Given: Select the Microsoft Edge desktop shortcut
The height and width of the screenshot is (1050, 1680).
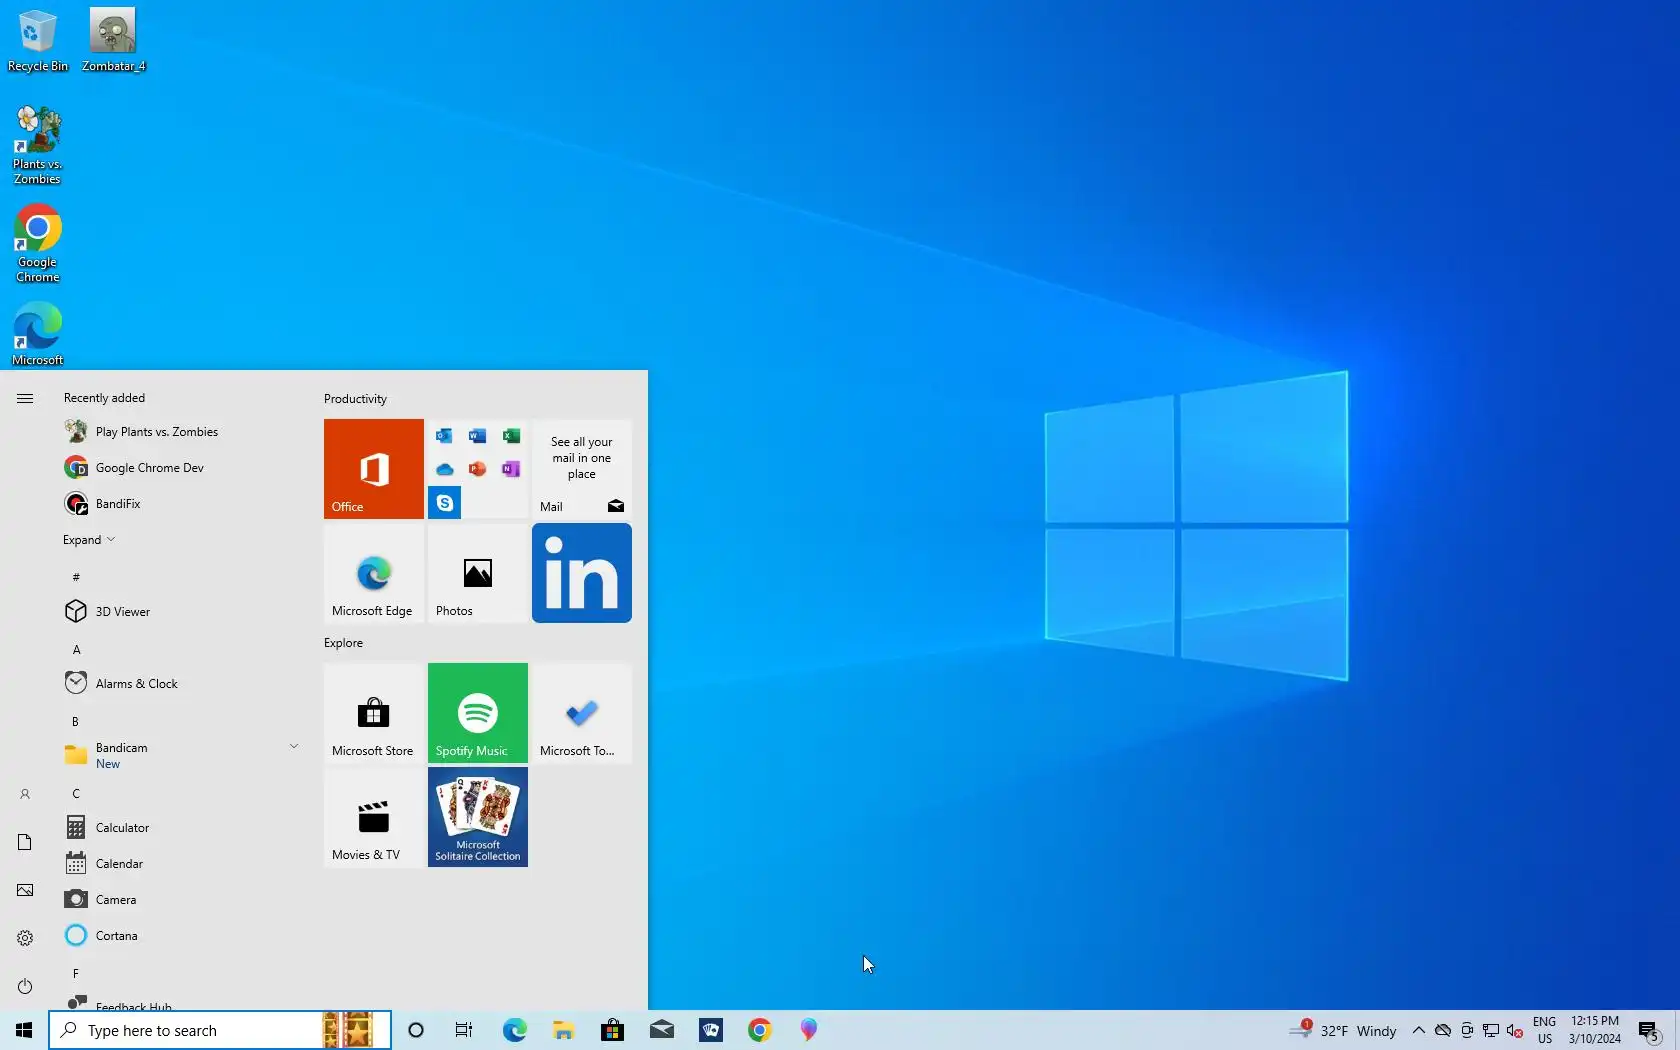Looking at the screenshot, I should 38,334.
